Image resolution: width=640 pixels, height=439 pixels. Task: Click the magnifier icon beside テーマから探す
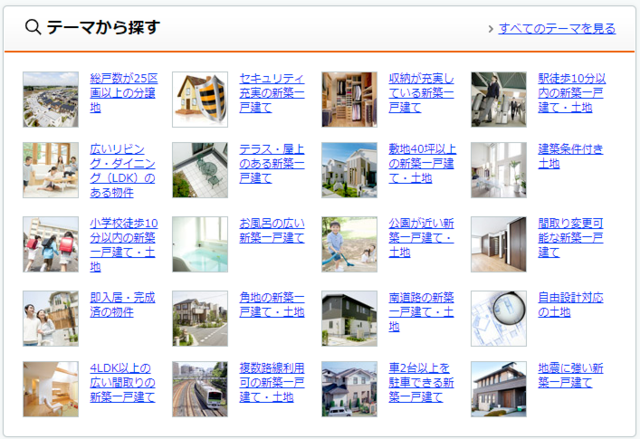[32, 28]
